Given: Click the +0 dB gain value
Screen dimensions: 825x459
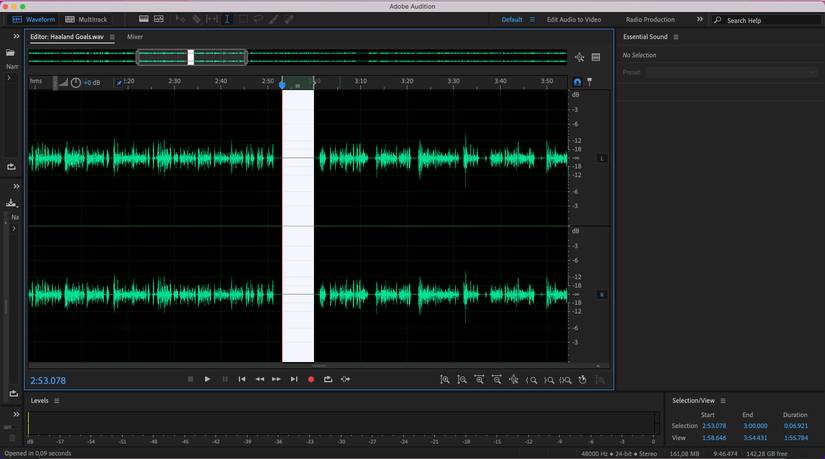Looking at the screenshot, I should (x=92, y=83).
